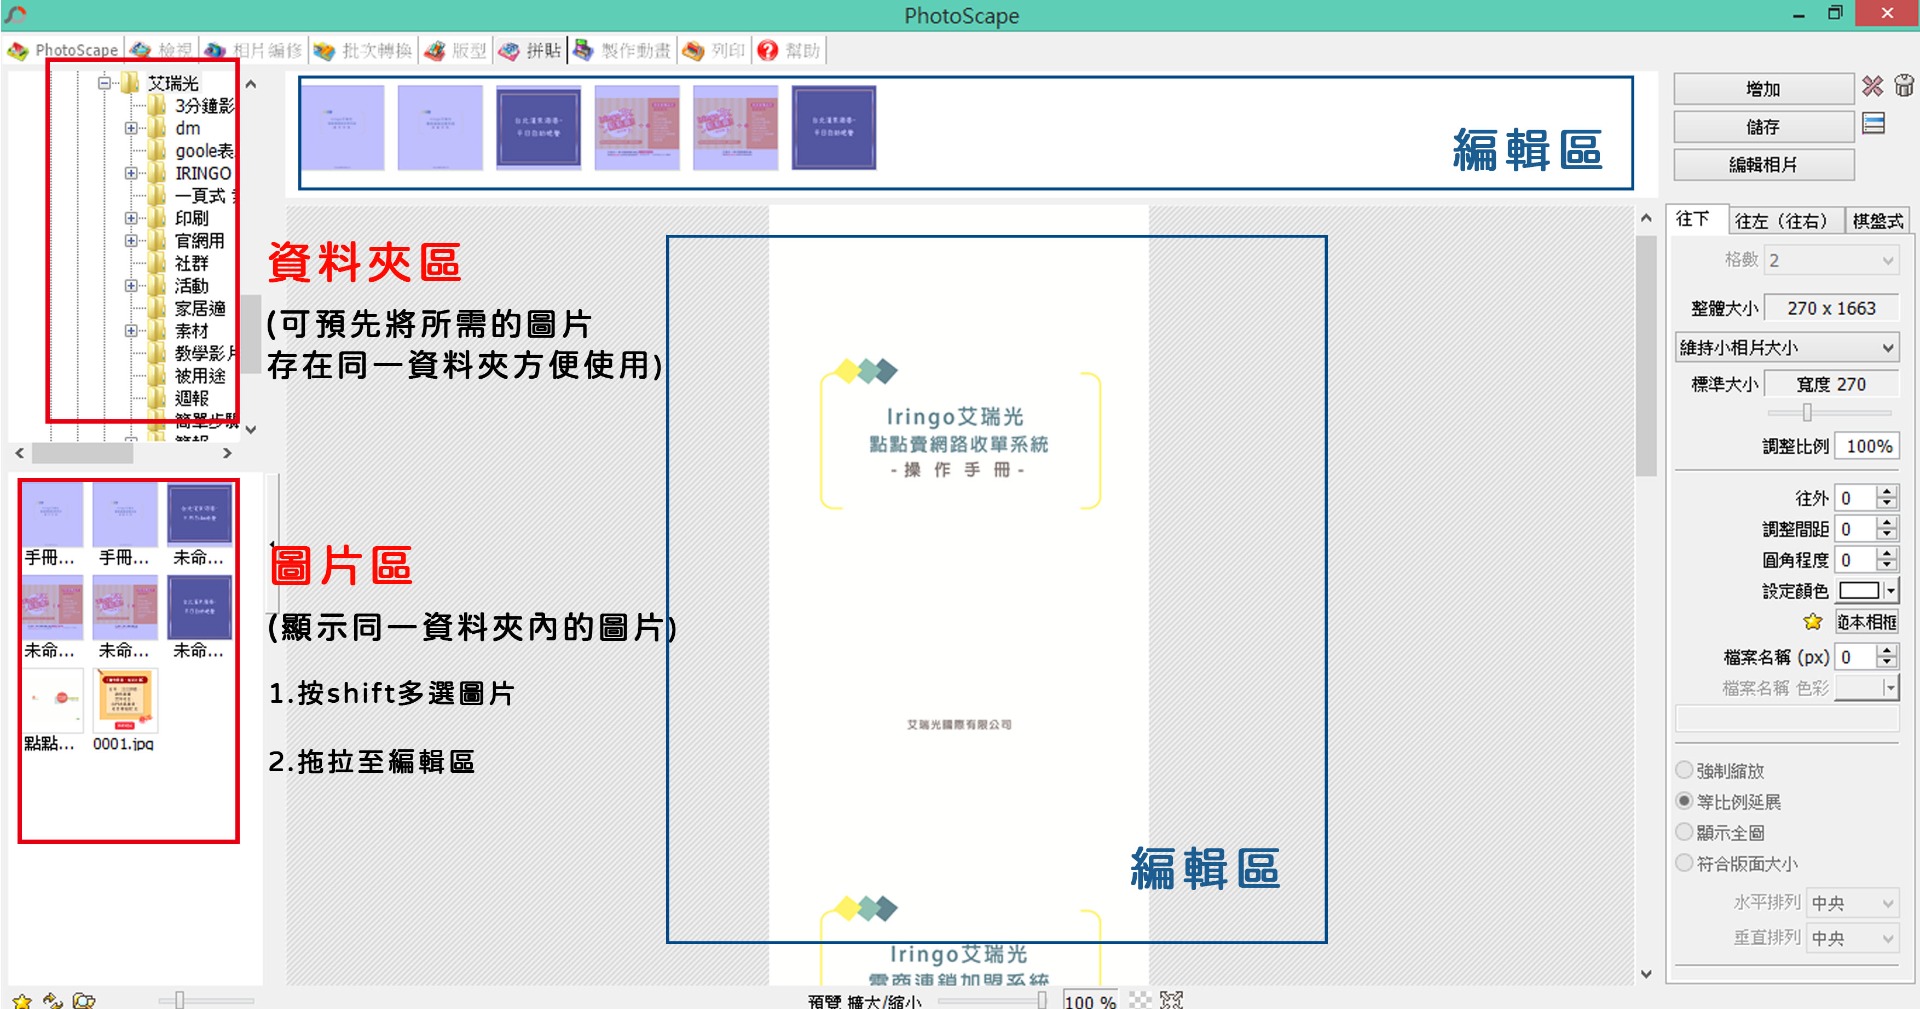Open the 幫助 help tab
The image size is (1920, 1009).
789,50
